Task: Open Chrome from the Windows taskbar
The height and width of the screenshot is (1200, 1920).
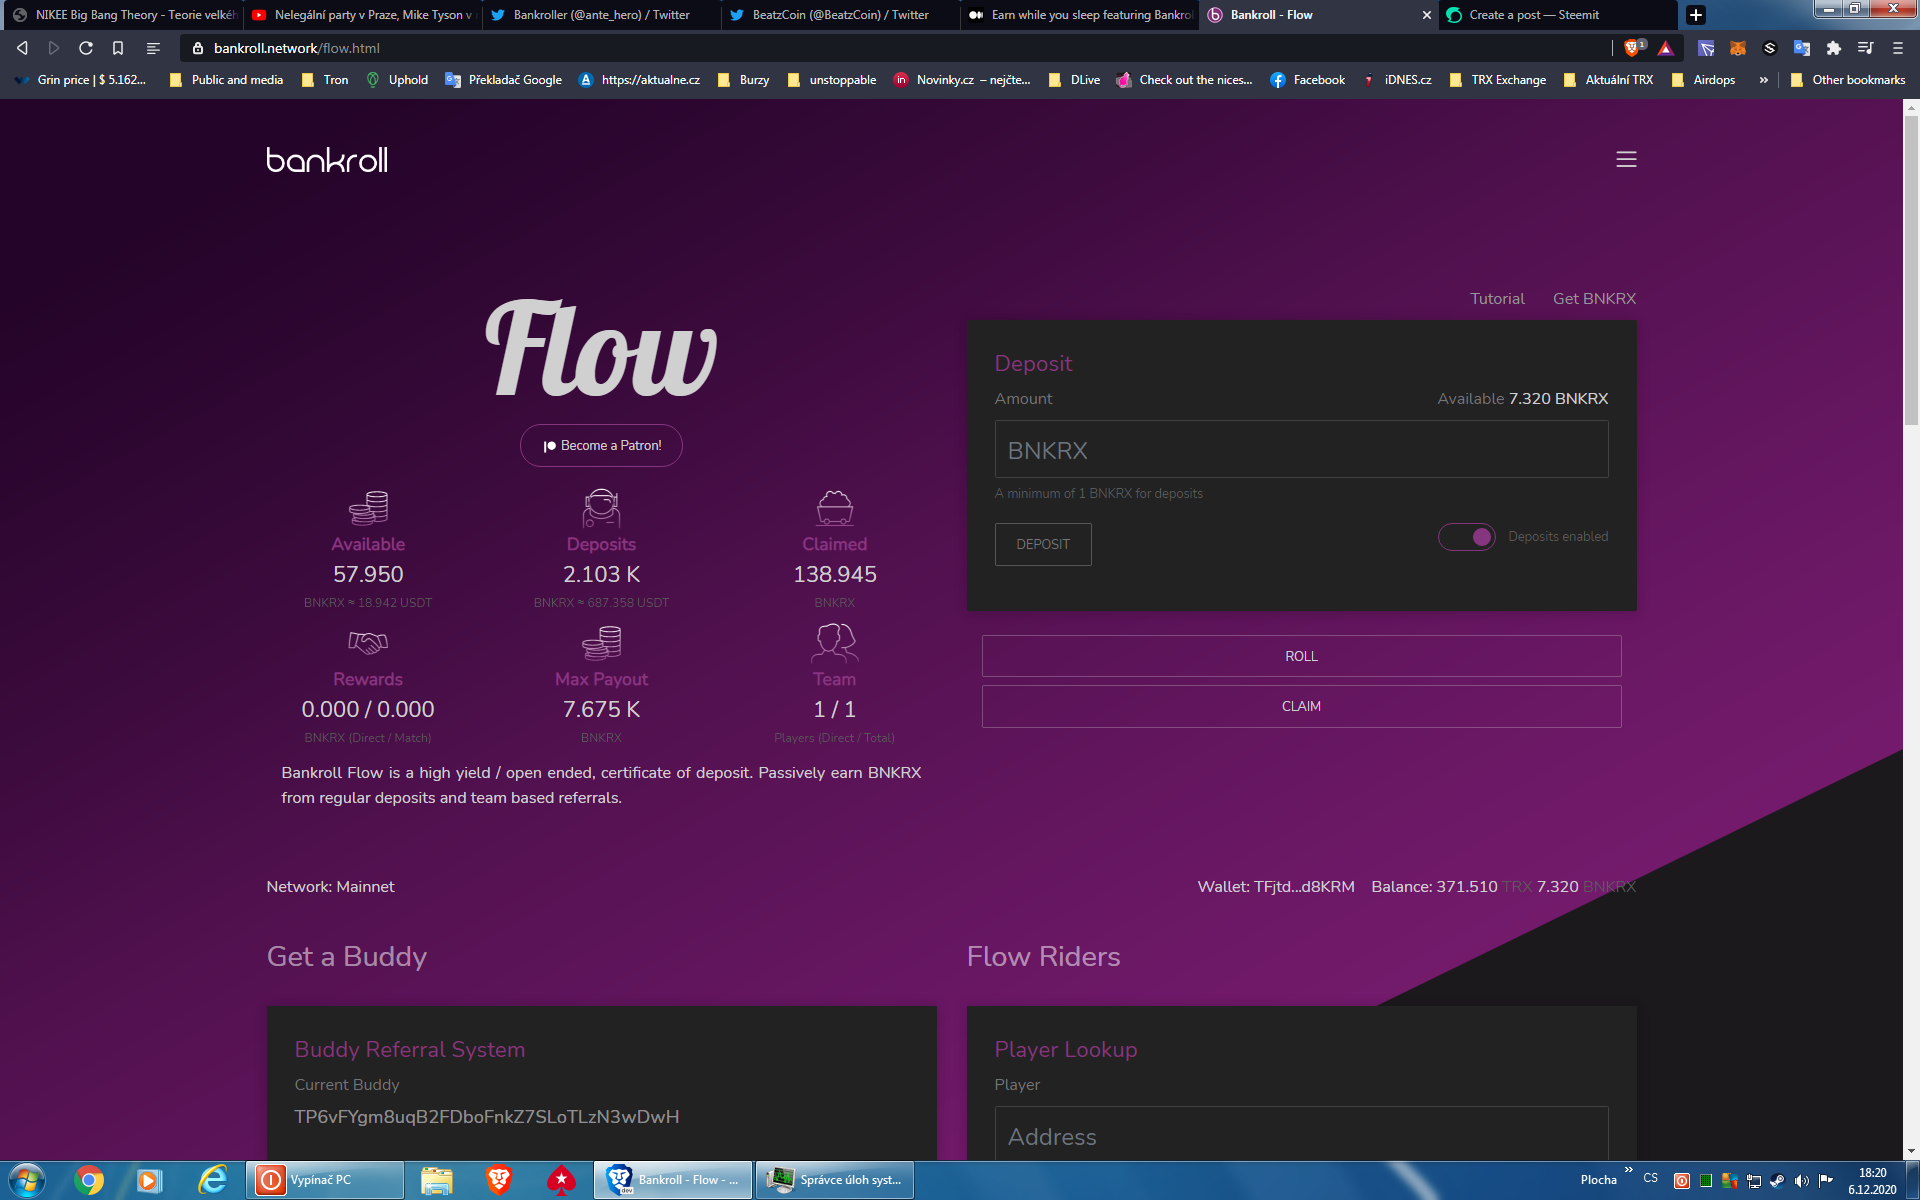Action: [x=89, y=1180]
